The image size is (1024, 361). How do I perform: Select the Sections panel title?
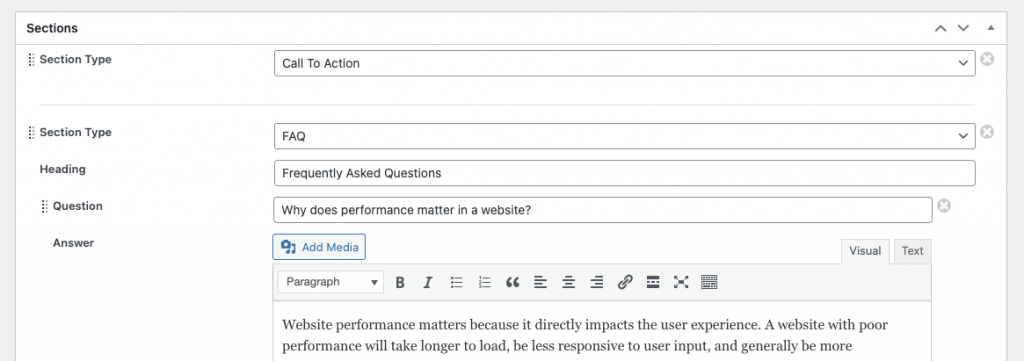[x=52, y=28]
